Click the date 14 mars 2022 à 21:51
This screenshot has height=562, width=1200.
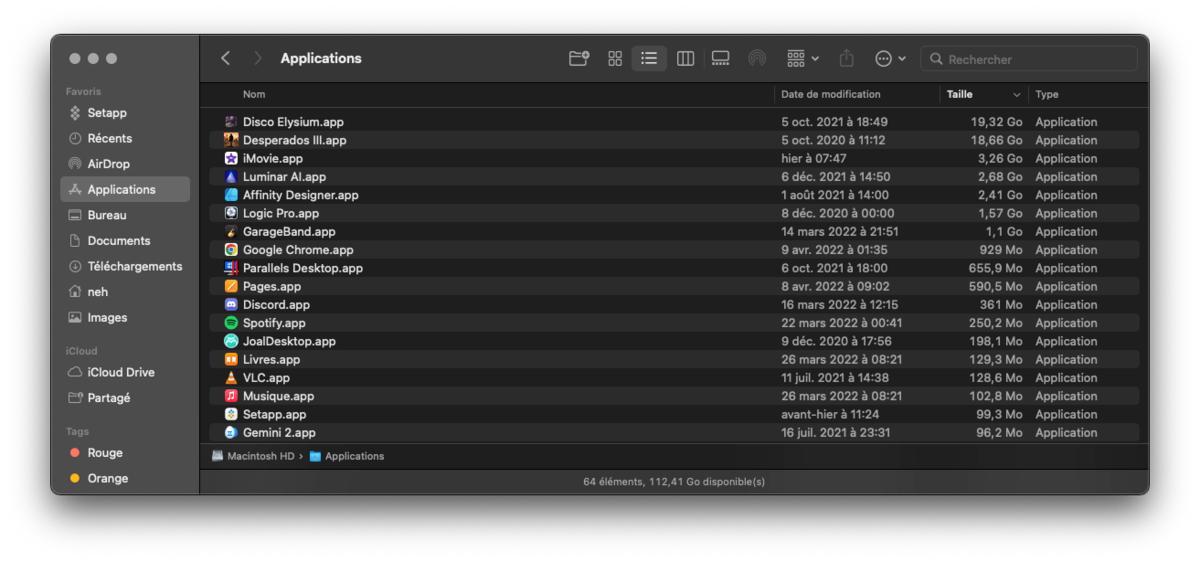pos(840,231)
